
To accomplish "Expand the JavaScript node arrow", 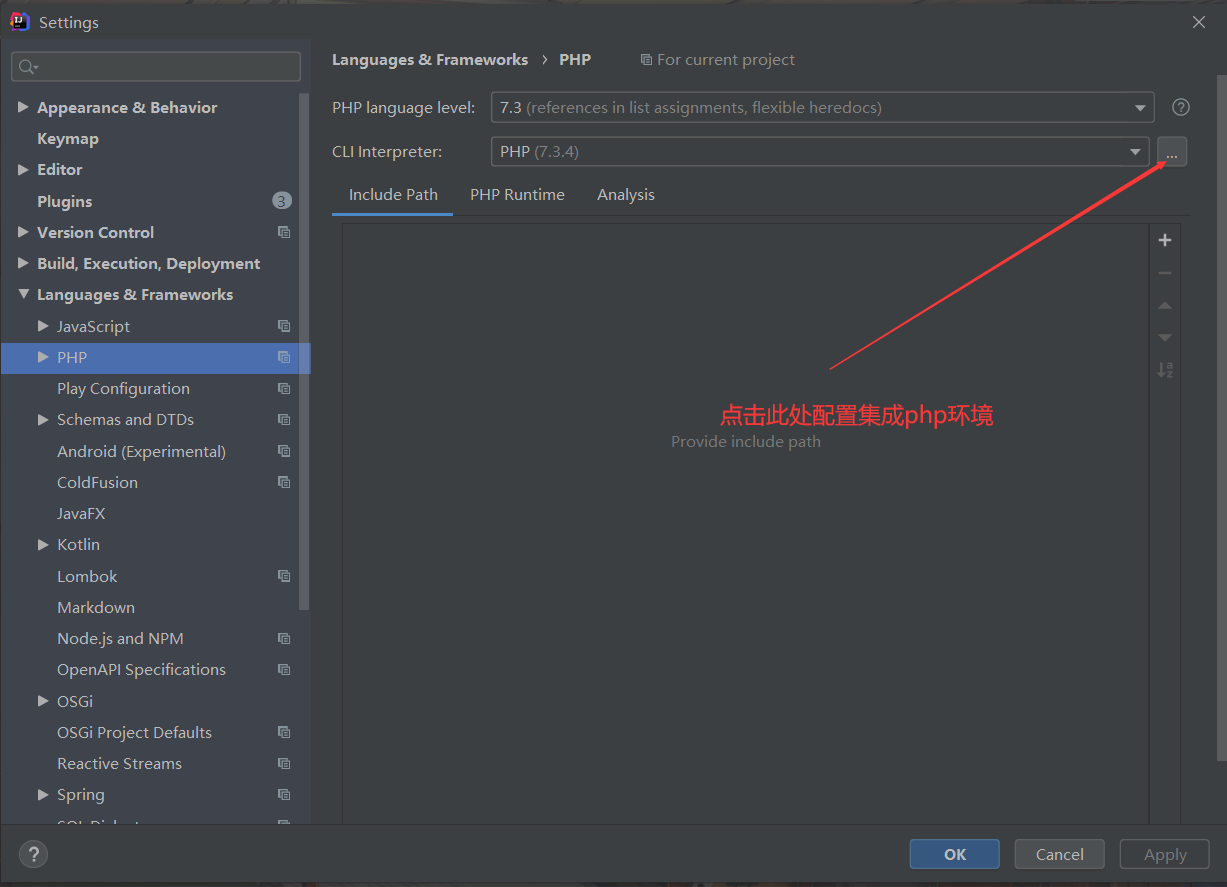I will pos(43,326).
